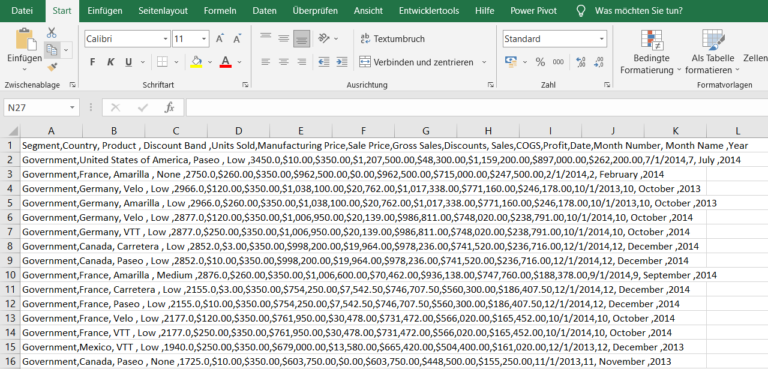This screenshot has height=369, width=768.
Task: Click the accounting currency format icon
Action: click(x=511, y=62)
